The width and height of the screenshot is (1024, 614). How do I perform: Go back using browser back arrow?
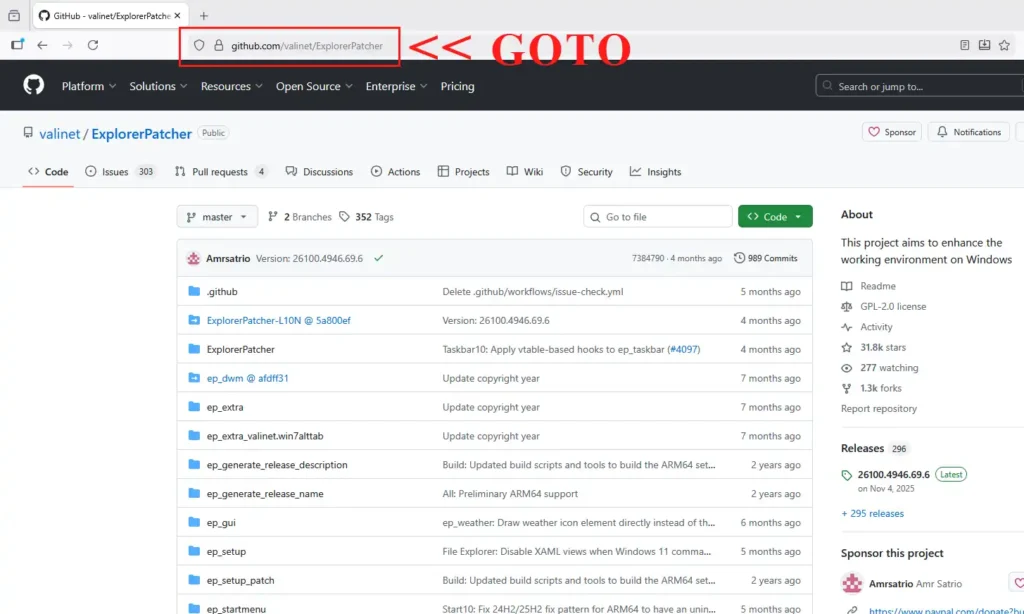[42, 45]
